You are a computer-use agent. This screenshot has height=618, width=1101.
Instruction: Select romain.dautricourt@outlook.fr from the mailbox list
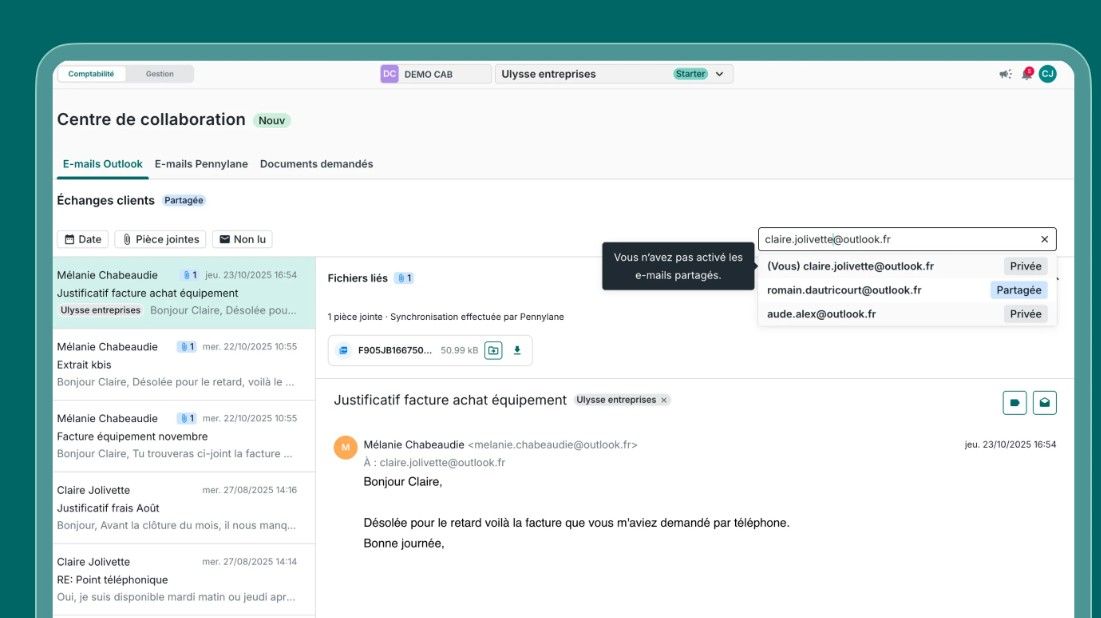tap(844, 290)
